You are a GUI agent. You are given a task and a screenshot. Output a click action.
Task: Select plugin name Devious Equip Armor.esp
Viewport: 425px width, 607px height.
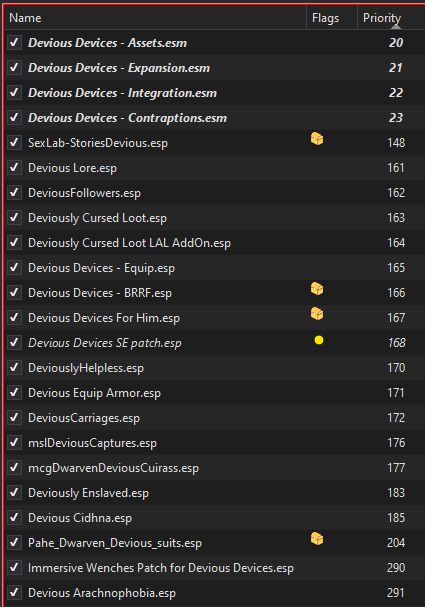pyautogui.click(x=94, y=393)
